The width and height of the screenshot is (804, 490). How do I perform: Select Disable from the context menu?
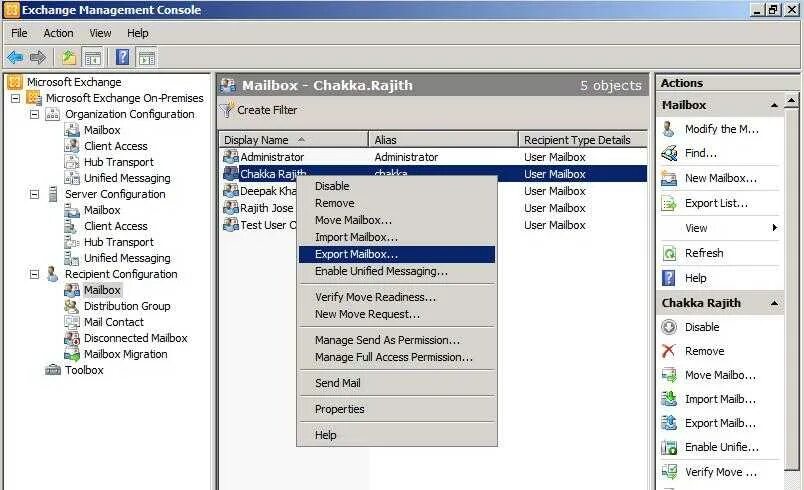pyautogui.click(x=397, y=186)
